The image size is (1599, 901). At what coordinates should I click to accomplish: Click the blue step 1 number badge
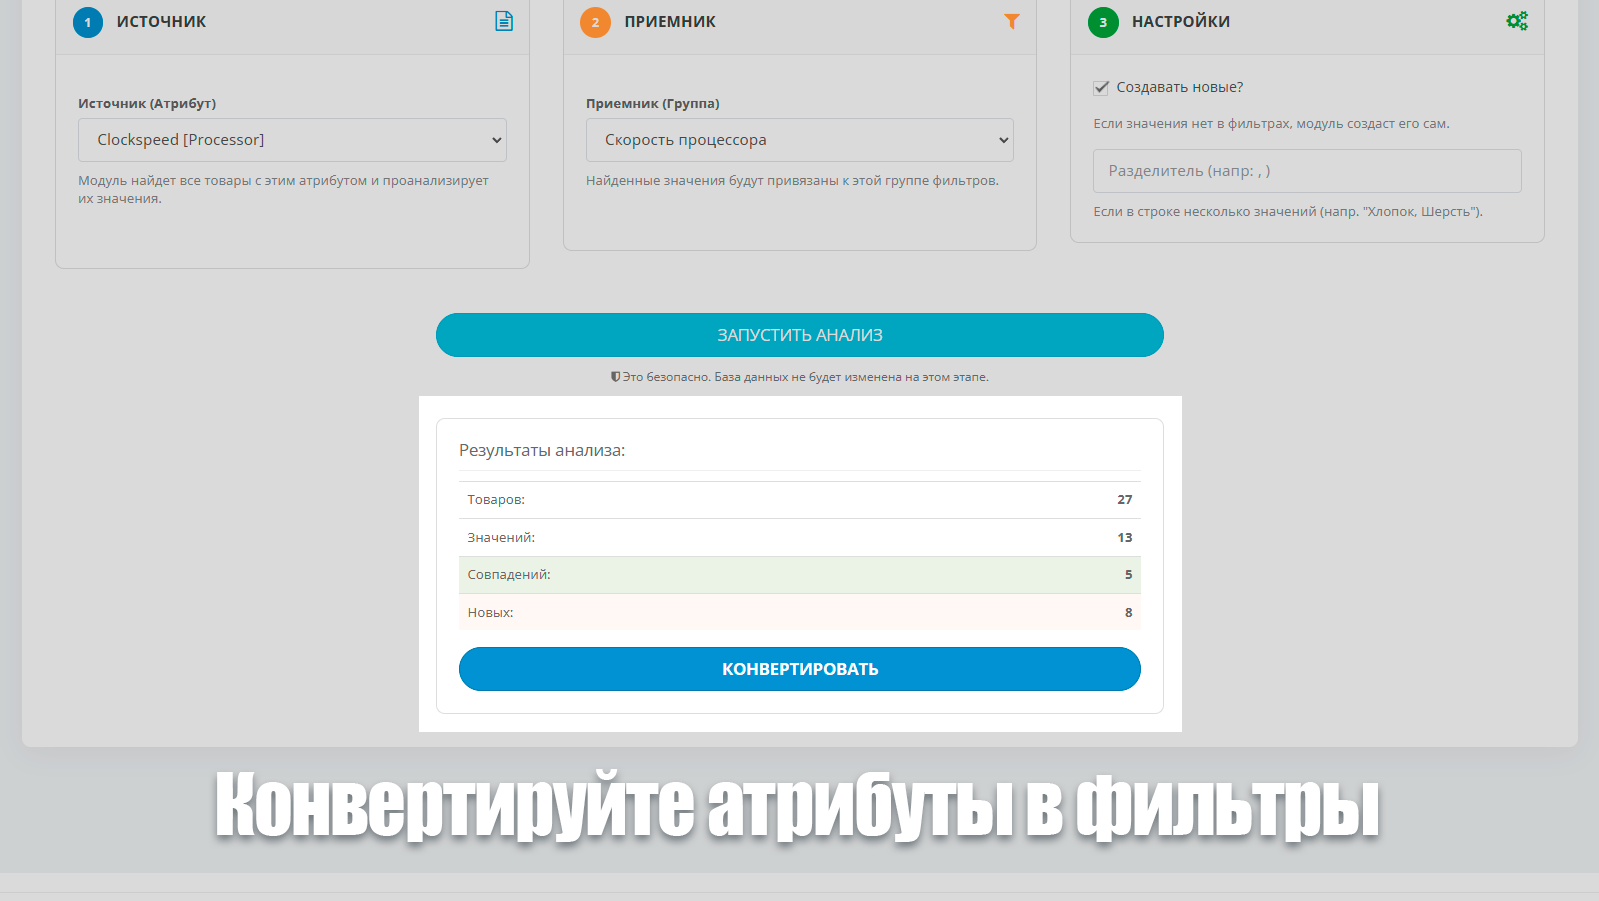(88, 22)
